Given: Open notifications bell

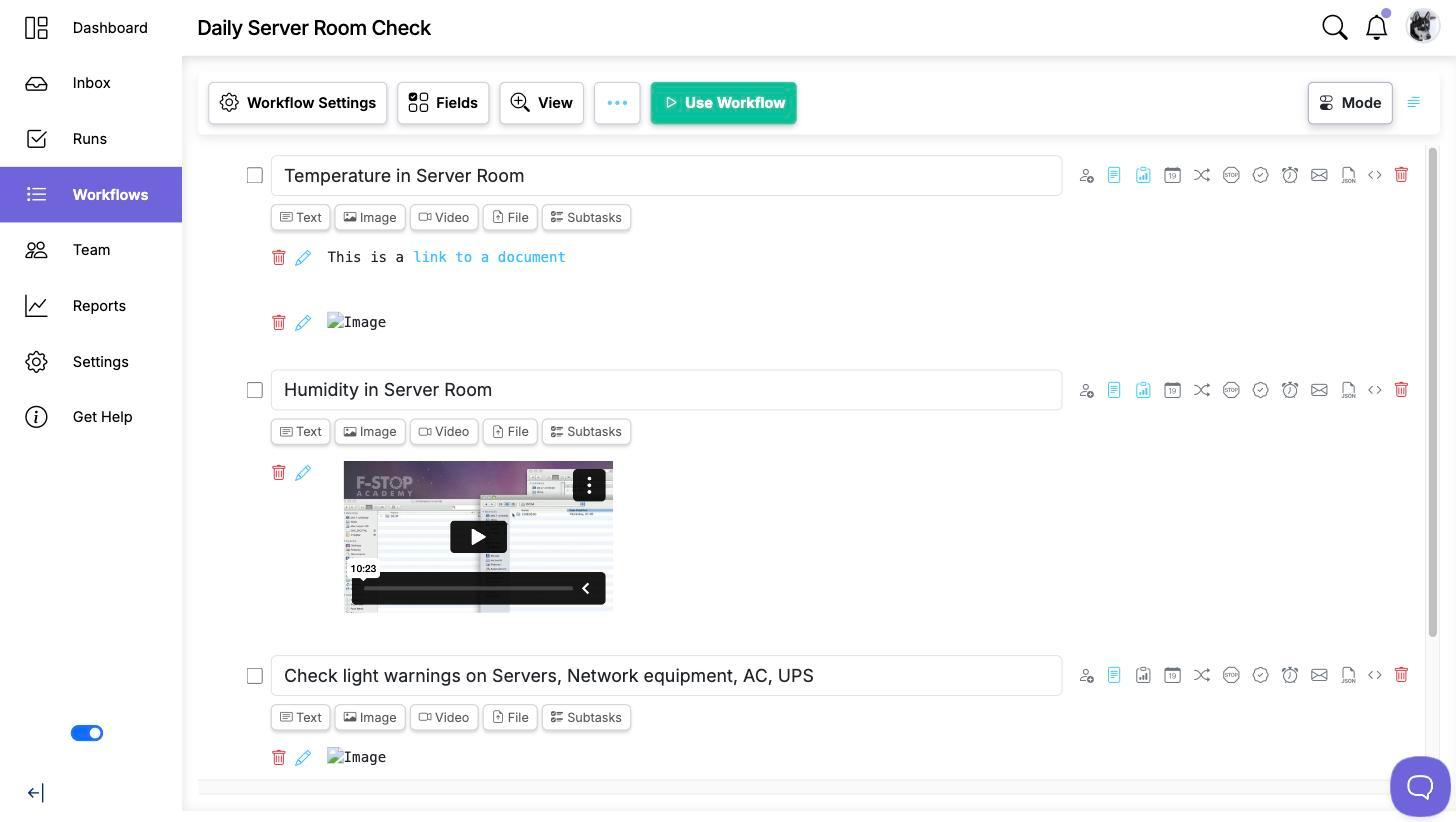Looking at the screenshot, I should (x=1377, y=27).
